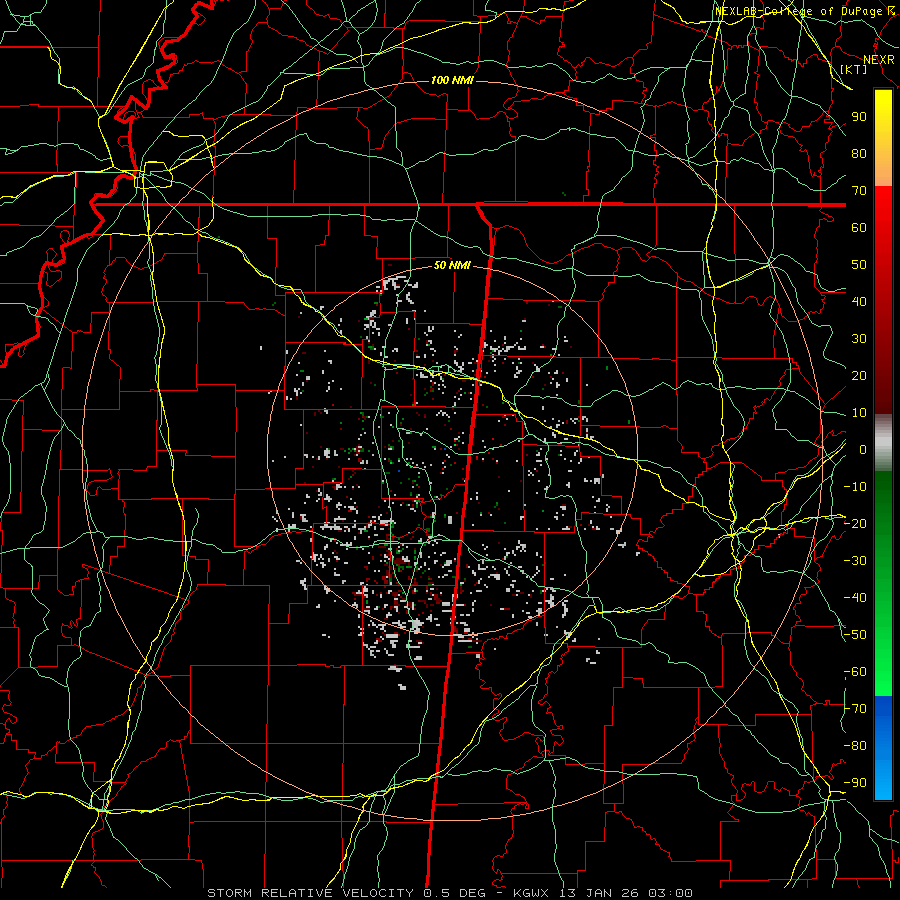The width and height of the screenshot is (900, 900).
Task: Click the -20 label on the velocity scale
Action: tap(855, 524)
